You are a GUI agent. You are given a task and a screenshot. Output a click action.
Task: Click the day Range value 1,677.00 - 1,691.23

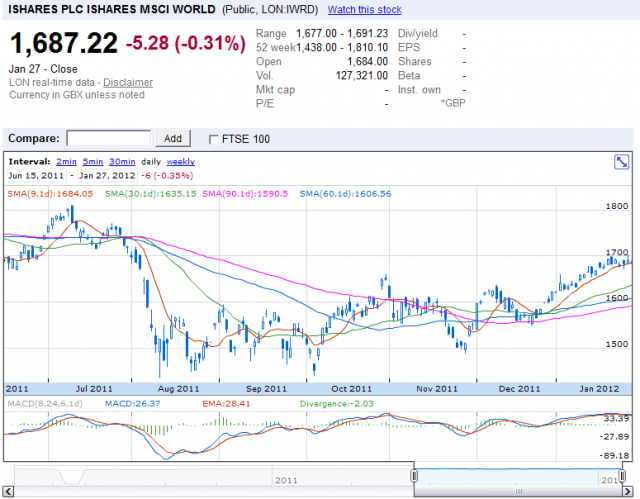point(342,33)
